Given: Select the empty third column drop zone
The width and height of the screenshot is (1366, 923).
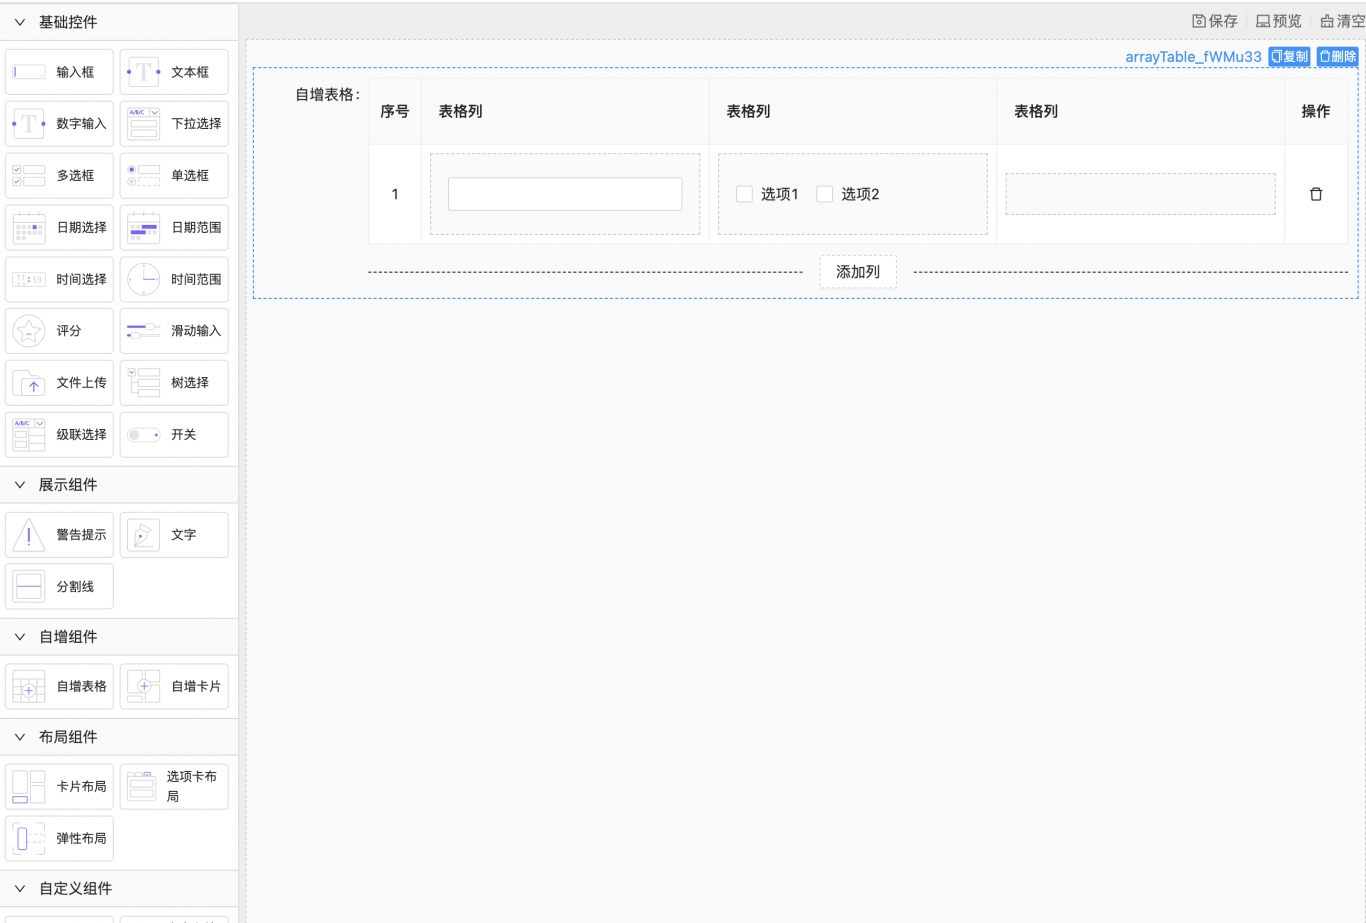Looking at the screenshot, I should (1140, 194).
